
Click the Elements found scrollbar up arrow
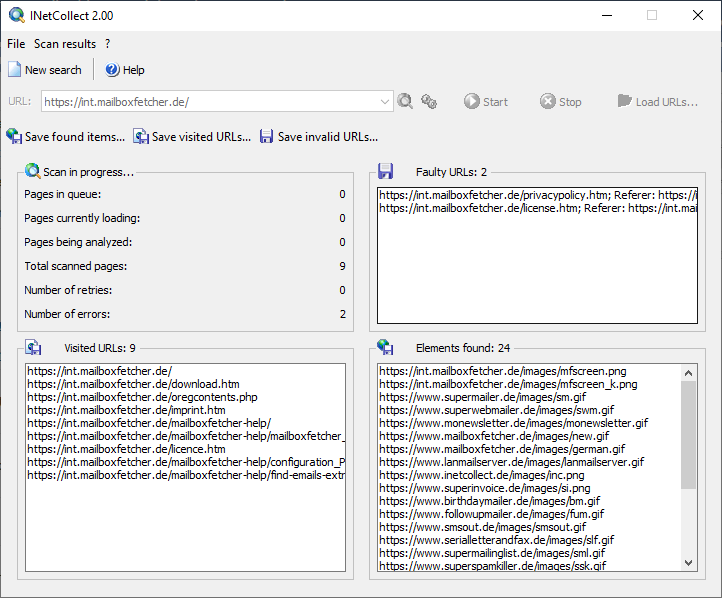pos(688,373)
